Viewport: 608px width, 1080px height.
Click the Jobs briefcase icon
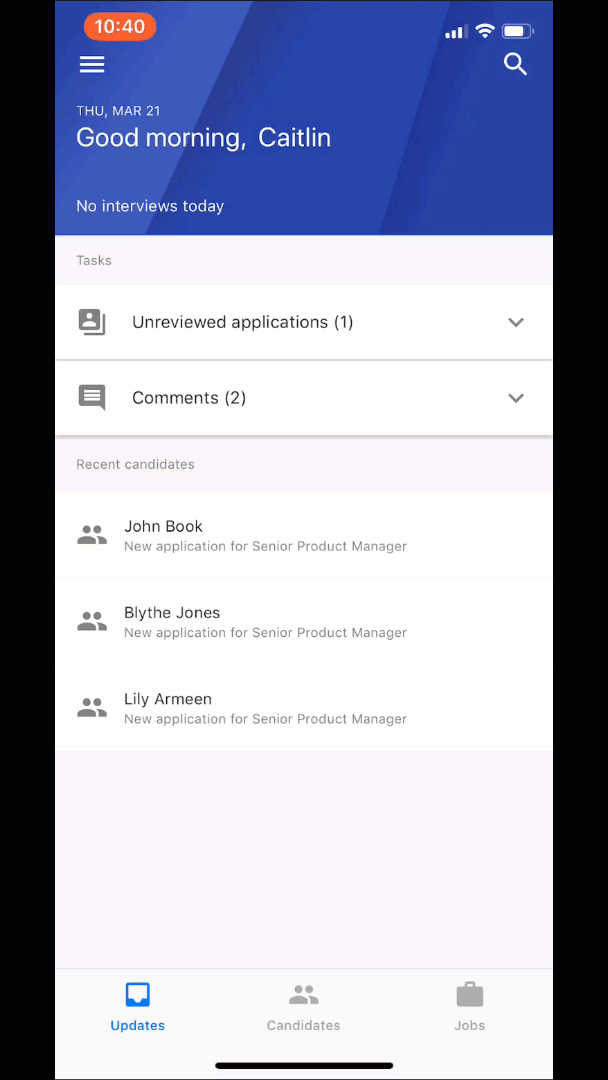pyautogui.click(x=470, y=995)
